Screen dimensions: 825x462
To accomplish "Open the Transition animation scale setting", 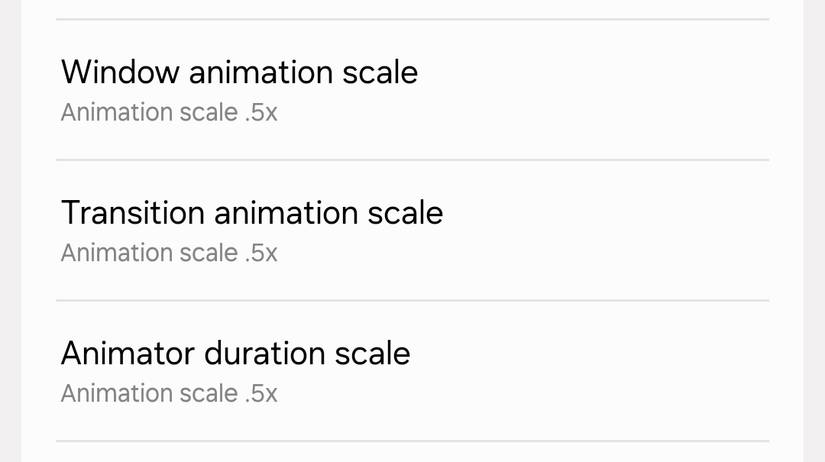I will (412, 231).
